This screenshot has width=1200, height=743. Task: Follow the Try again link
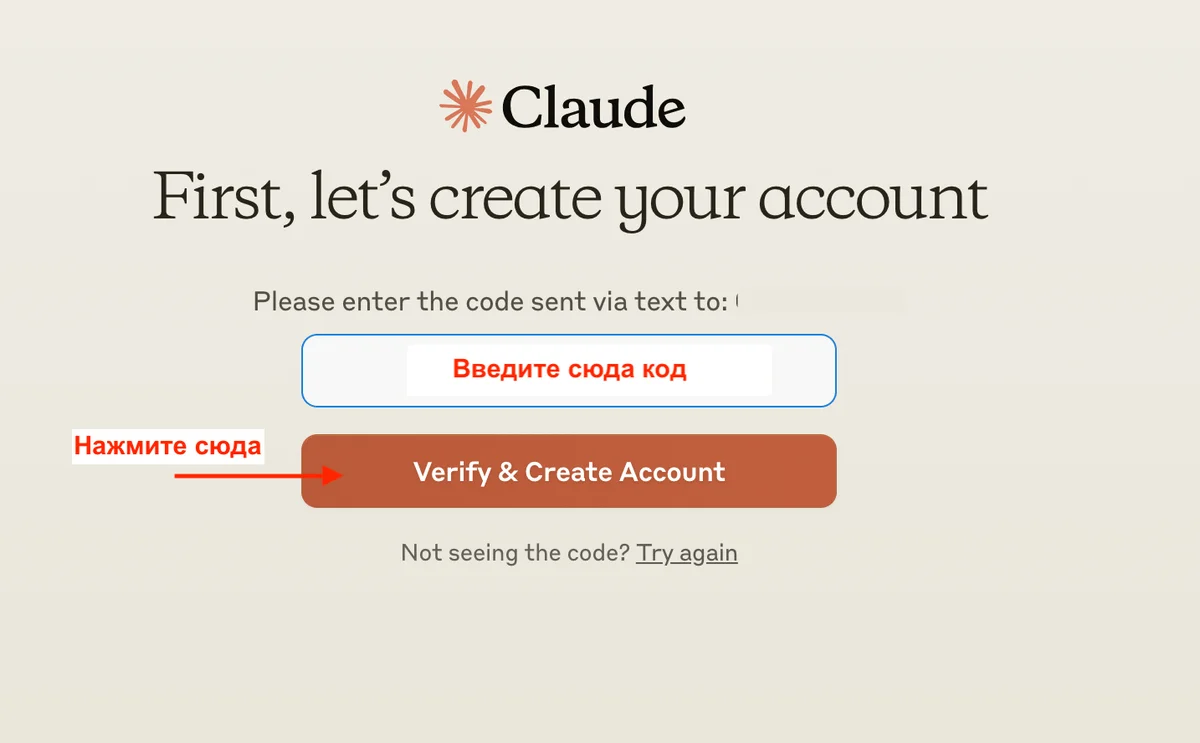click(687, 553)
